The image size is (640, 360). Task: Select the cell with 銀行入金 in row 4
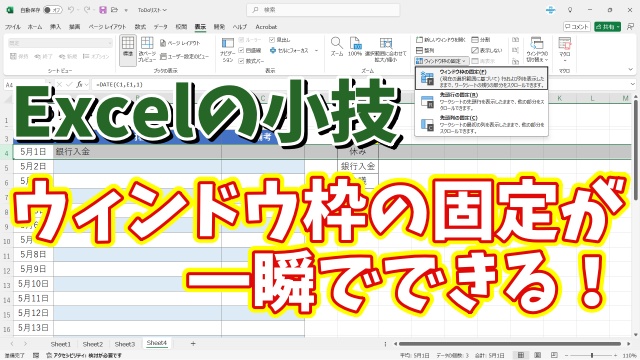click(138, 152)
